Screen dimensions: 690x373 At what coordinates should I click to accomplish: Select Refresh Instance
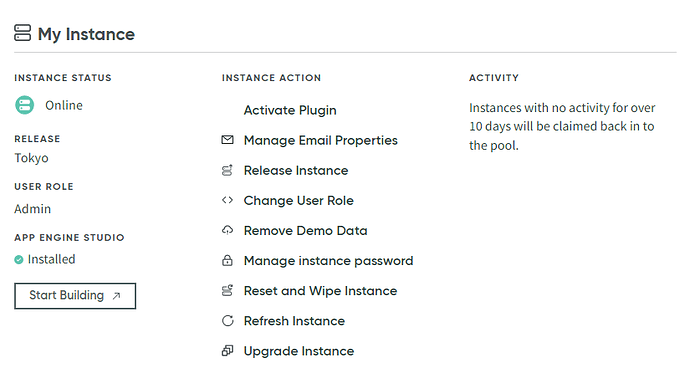coord(294,321)
